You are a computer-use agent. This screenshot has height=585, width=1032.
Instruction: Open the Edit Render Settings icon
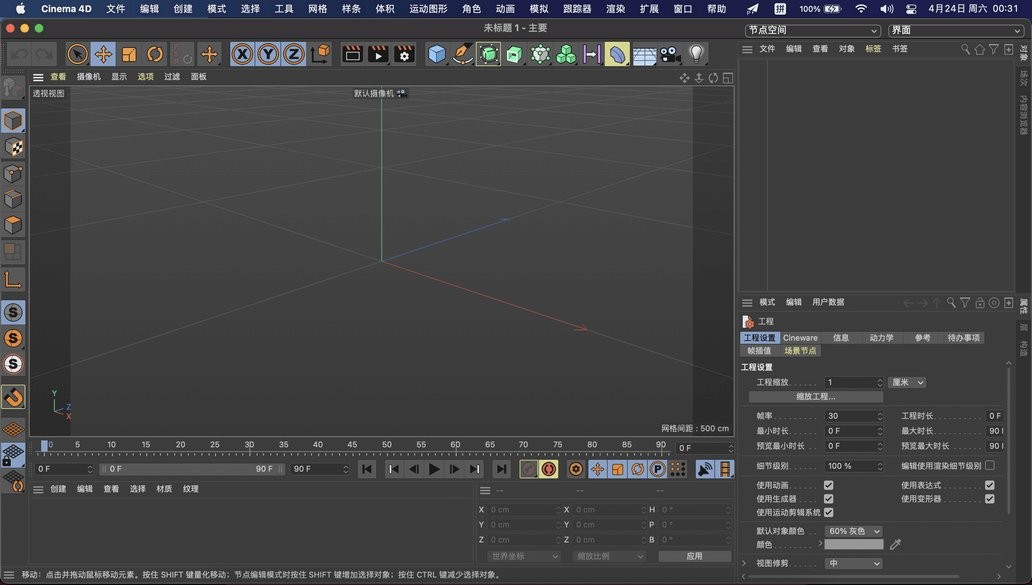tap(404, 54)
